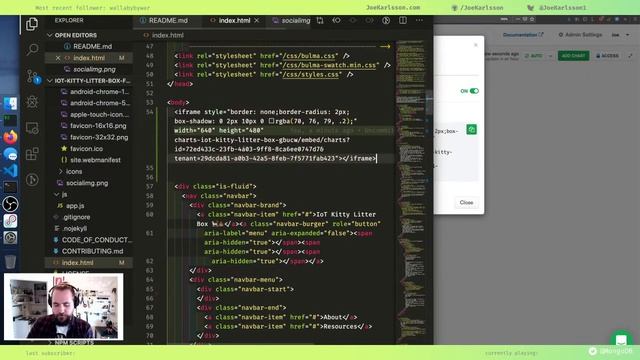
Task: Select .nojekyll in file tree
Action: pos(76,229)
